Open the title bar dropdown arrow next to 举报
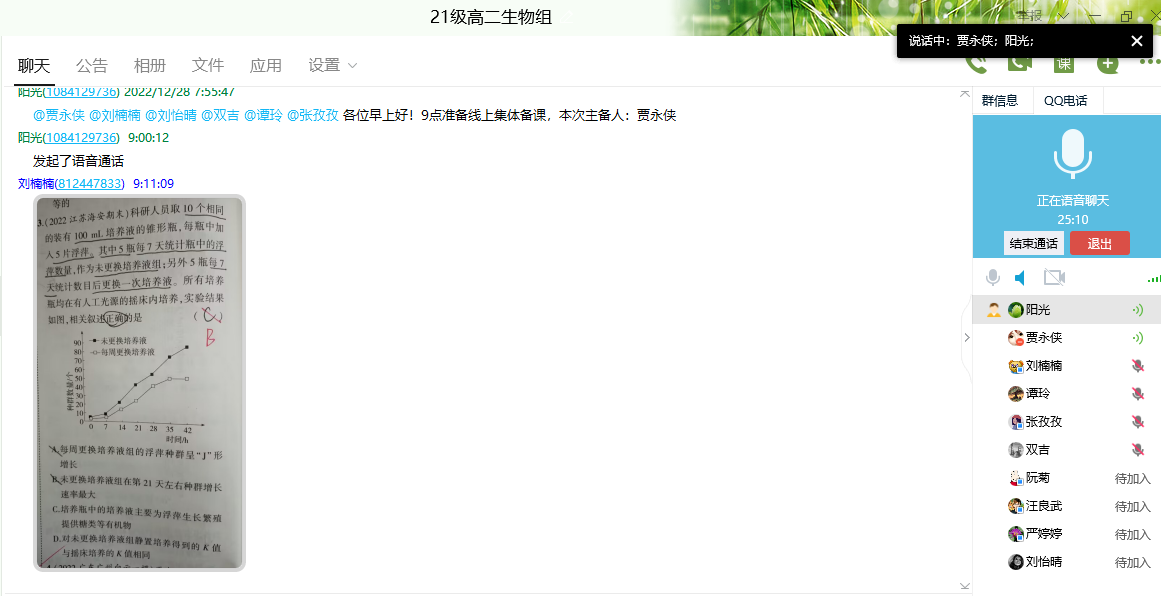The width and height of the screenshot is (1161, 596). tap(1064, 16)
